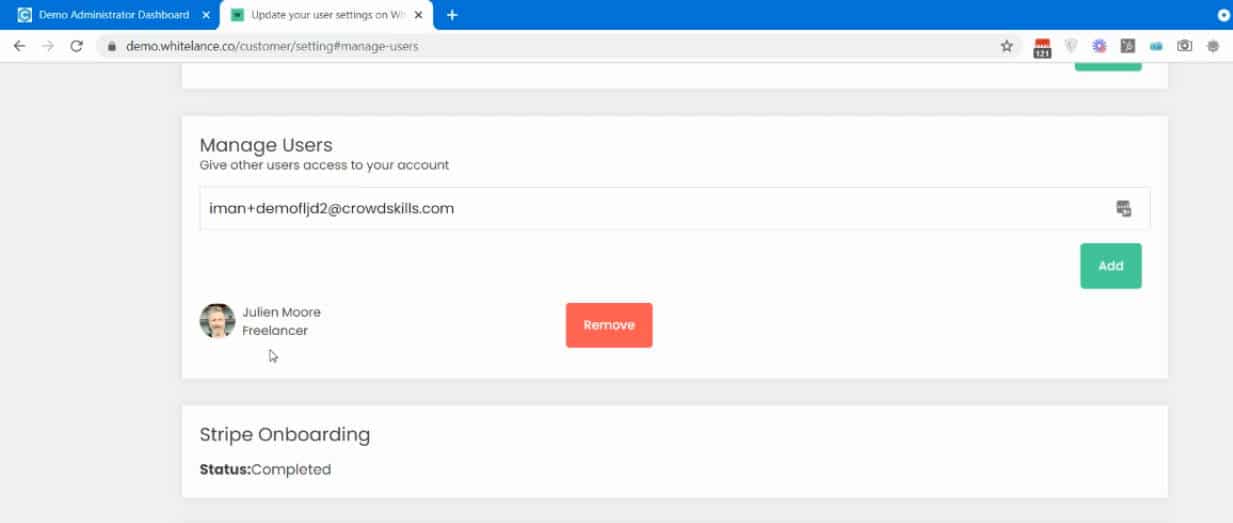Click the contact-card icon in email field
The height and width of the screenshot is (523, 1233).
pos(1124,208)
